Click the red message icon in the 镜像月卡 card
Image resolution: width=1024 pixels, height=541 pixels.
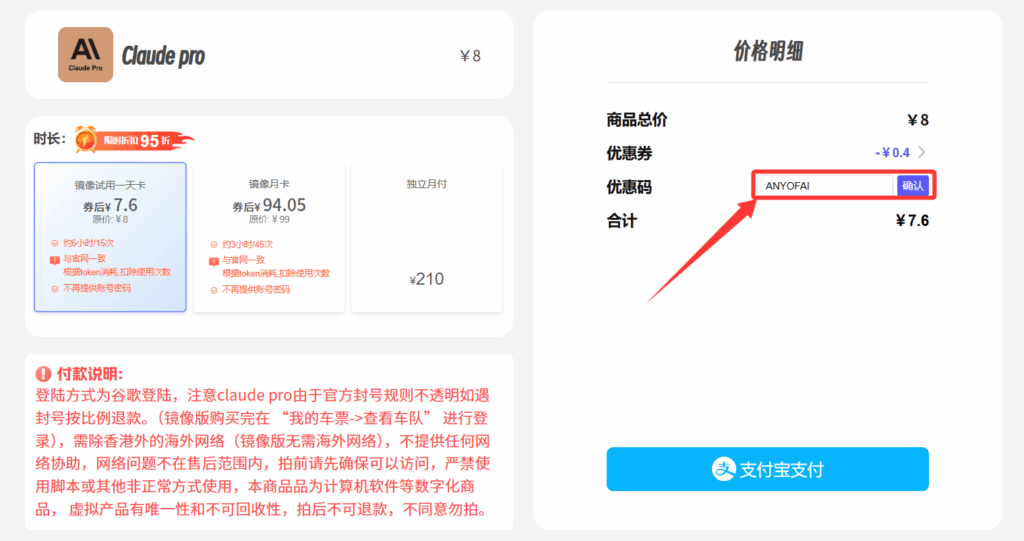(x=214, y=260)
